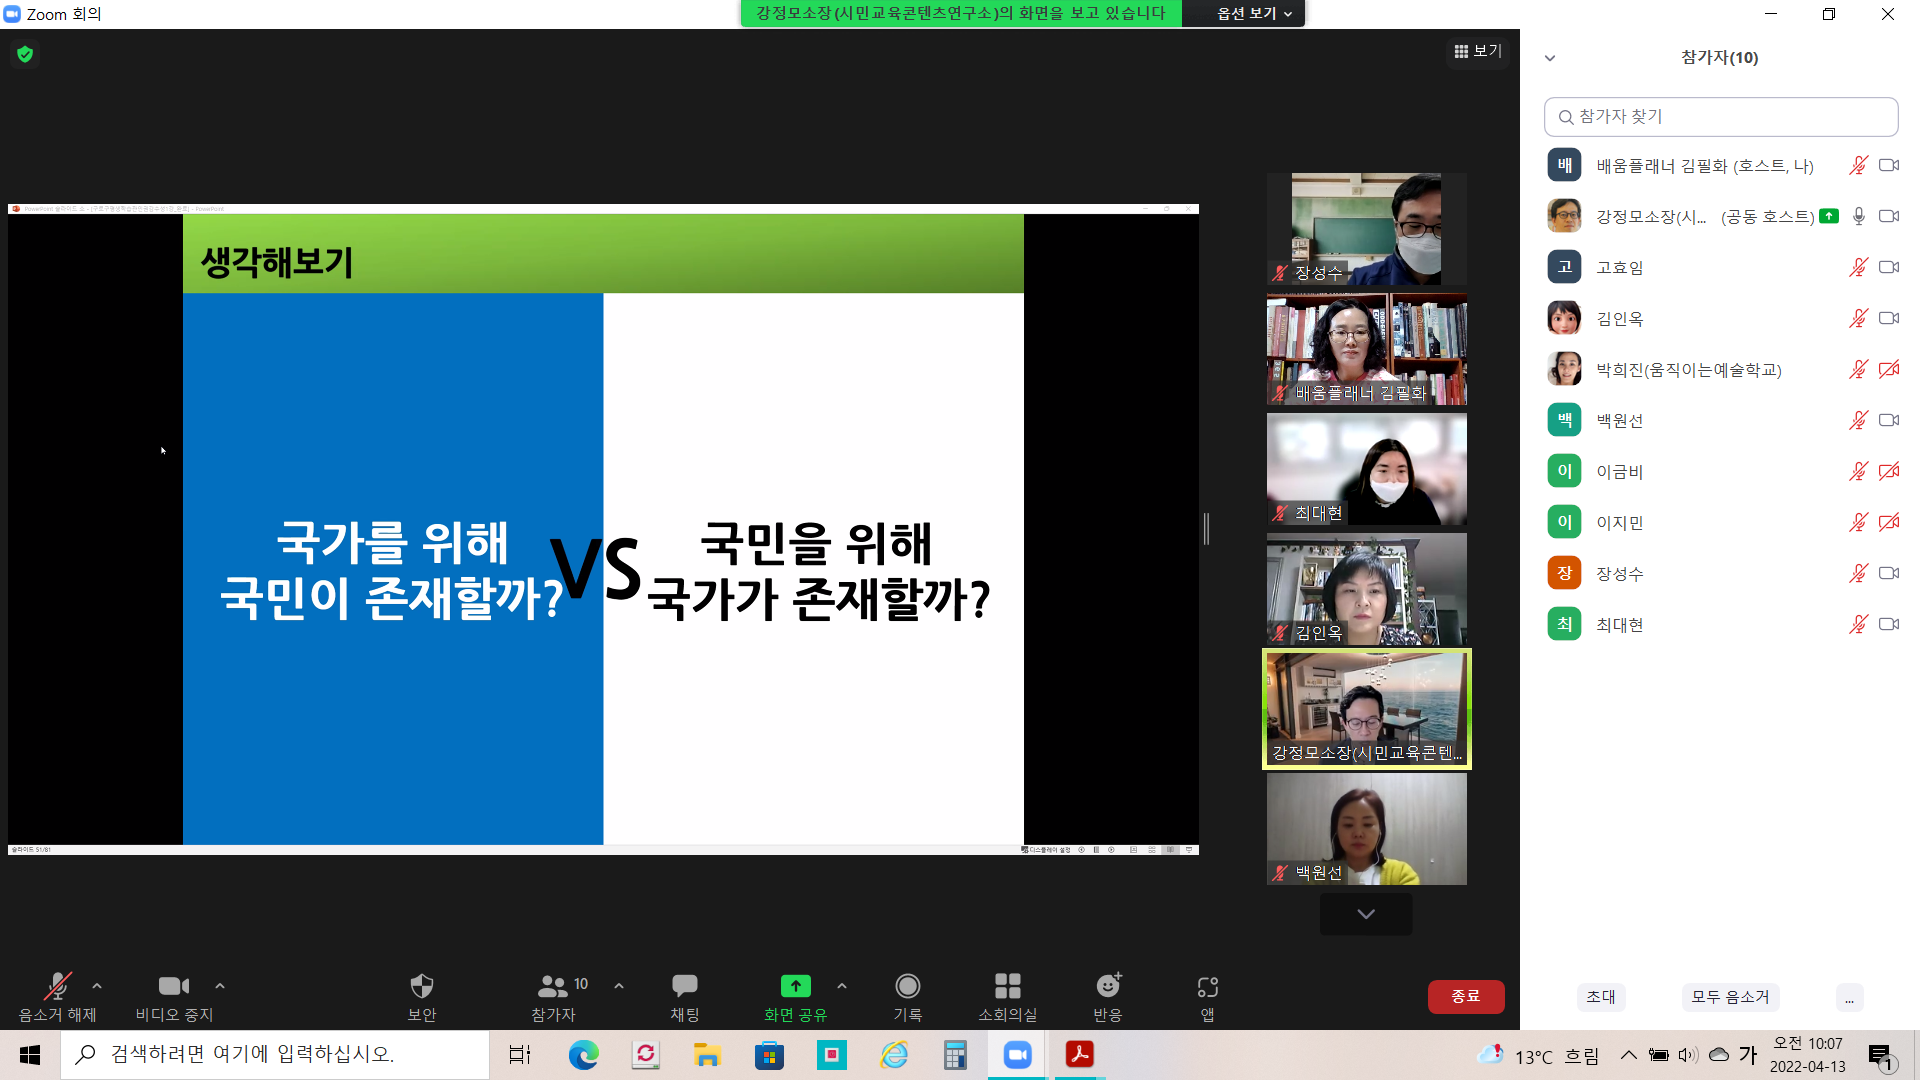This screenshot has height=1080, width=1920.
Task: Open the 옵션 보기 dropdown
Action: [1254, 13]
